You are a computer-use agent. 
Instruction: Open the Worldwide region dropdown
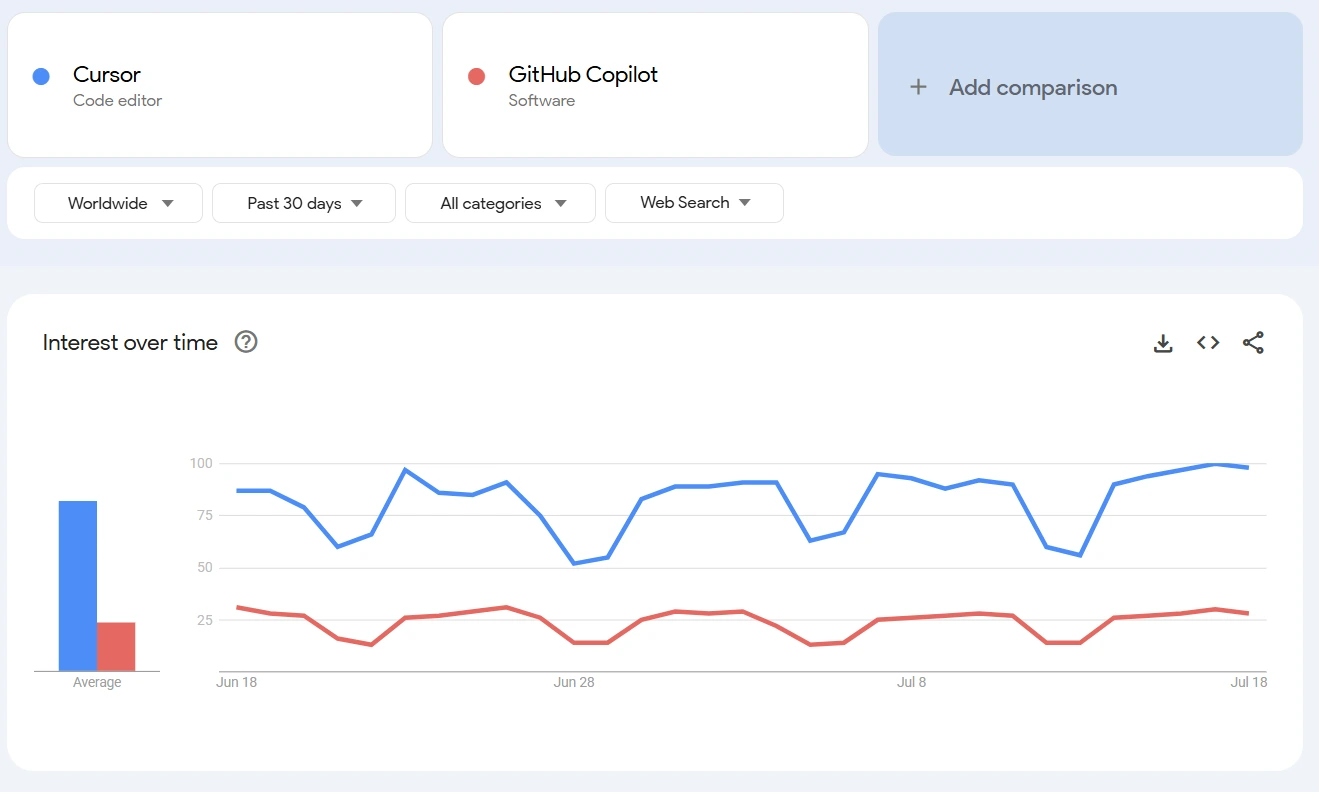click(x=119, y=203)
